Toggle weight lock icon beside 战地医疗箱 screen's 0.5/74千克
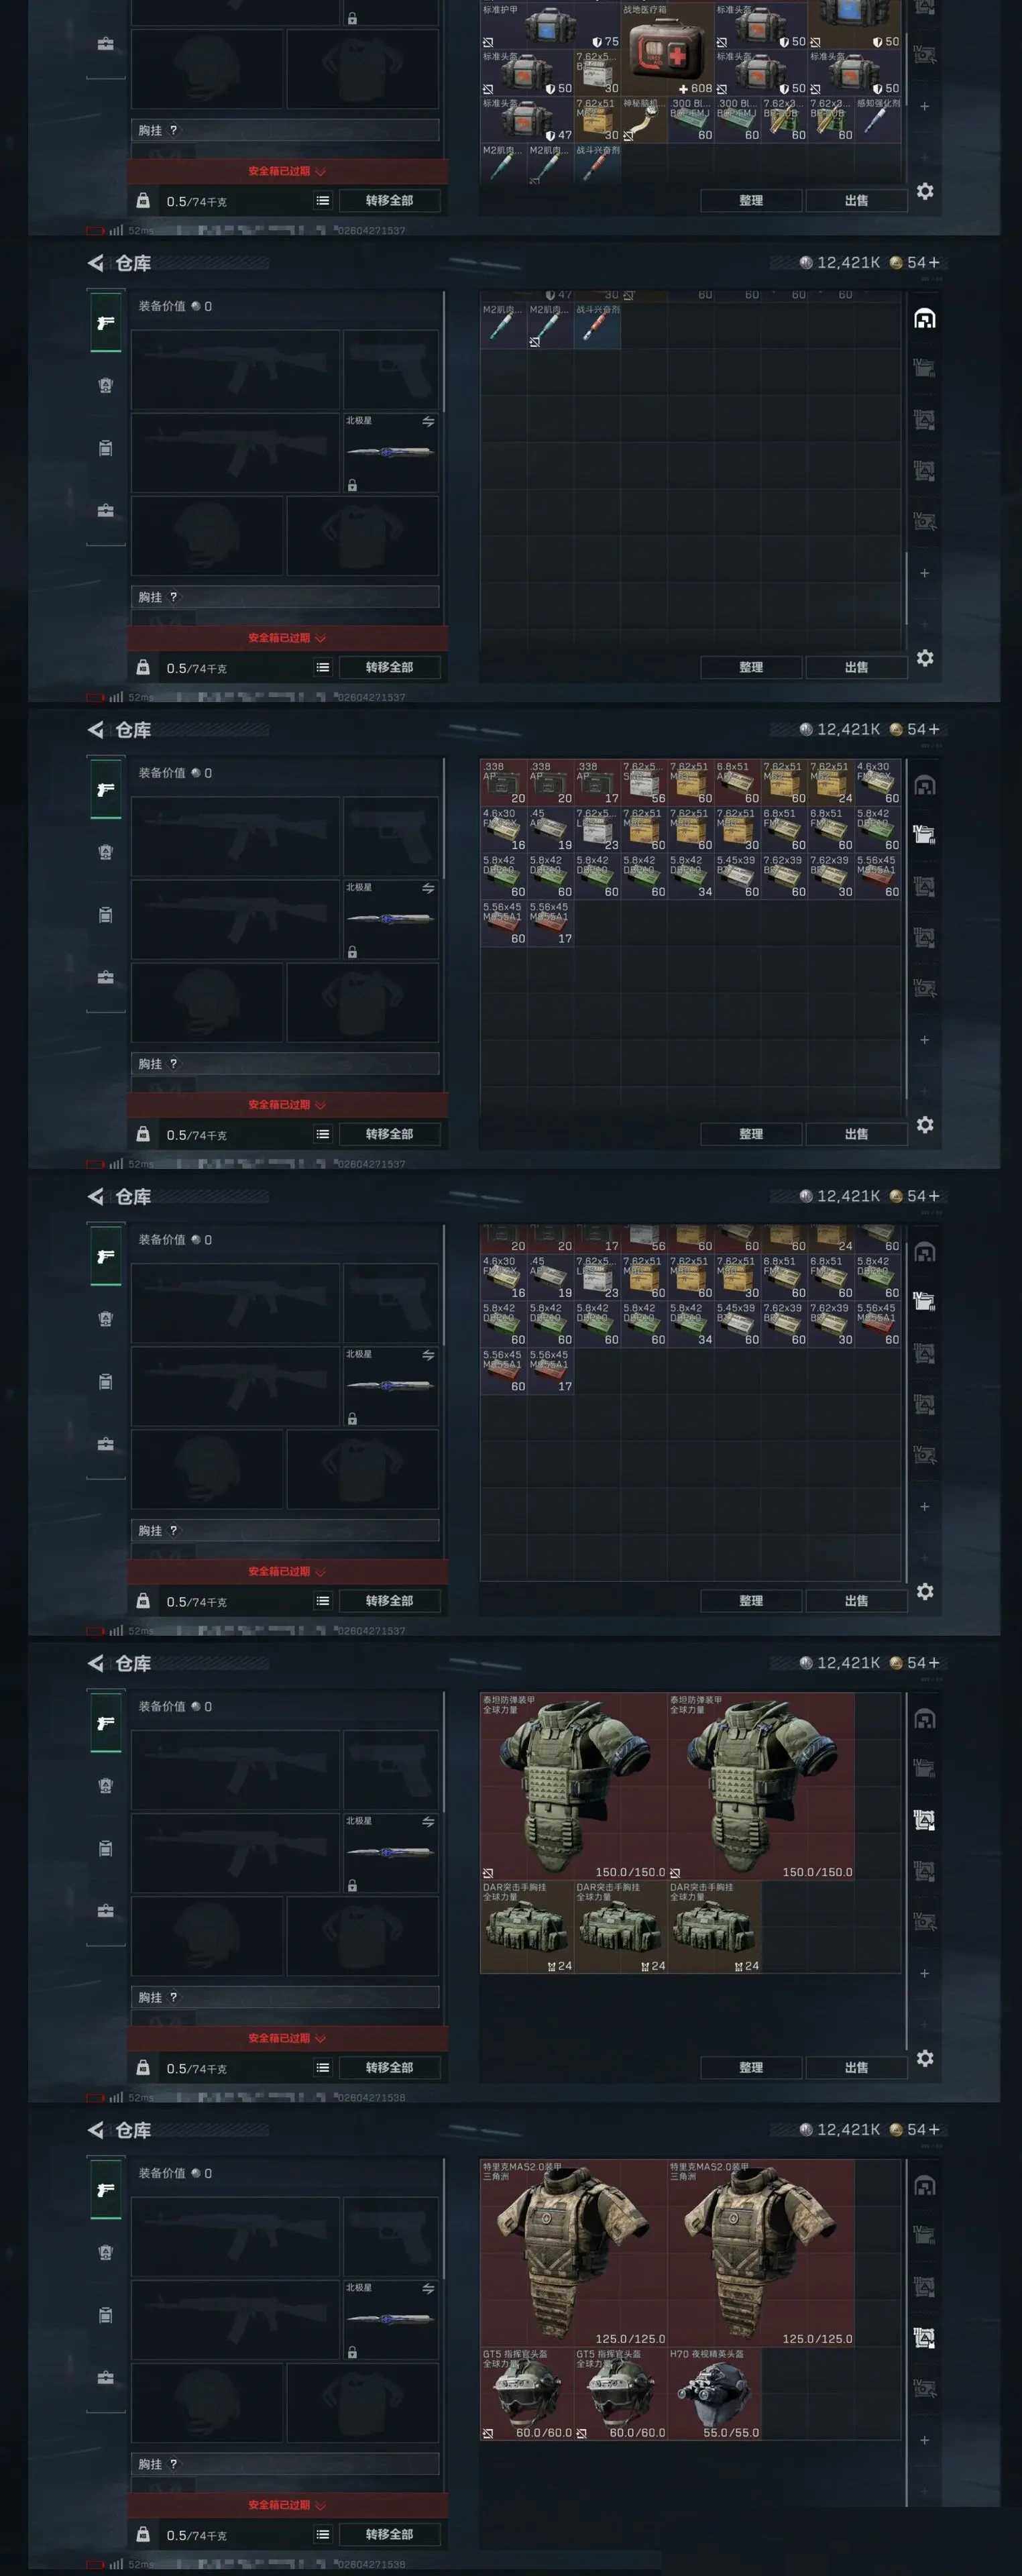The width and height of the screenshot is (1022, 2576). click(143, 200)
